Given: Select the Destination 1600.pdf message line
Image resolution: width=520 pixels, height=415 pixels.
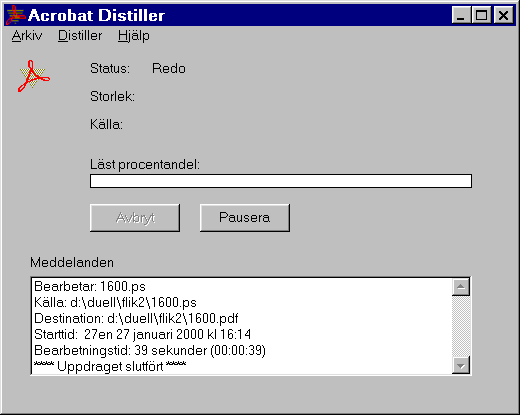Looking at the screenshot, I should point(136,319).
